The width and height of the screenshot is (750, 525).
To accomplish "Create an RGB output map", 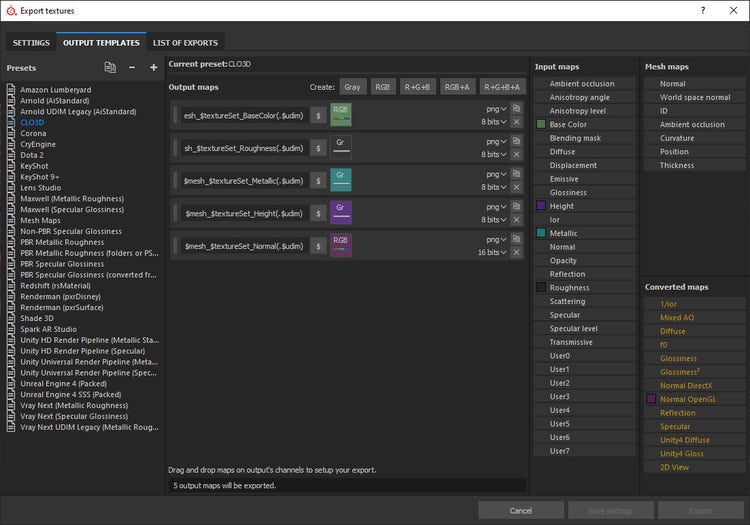I will coord(383,87).
